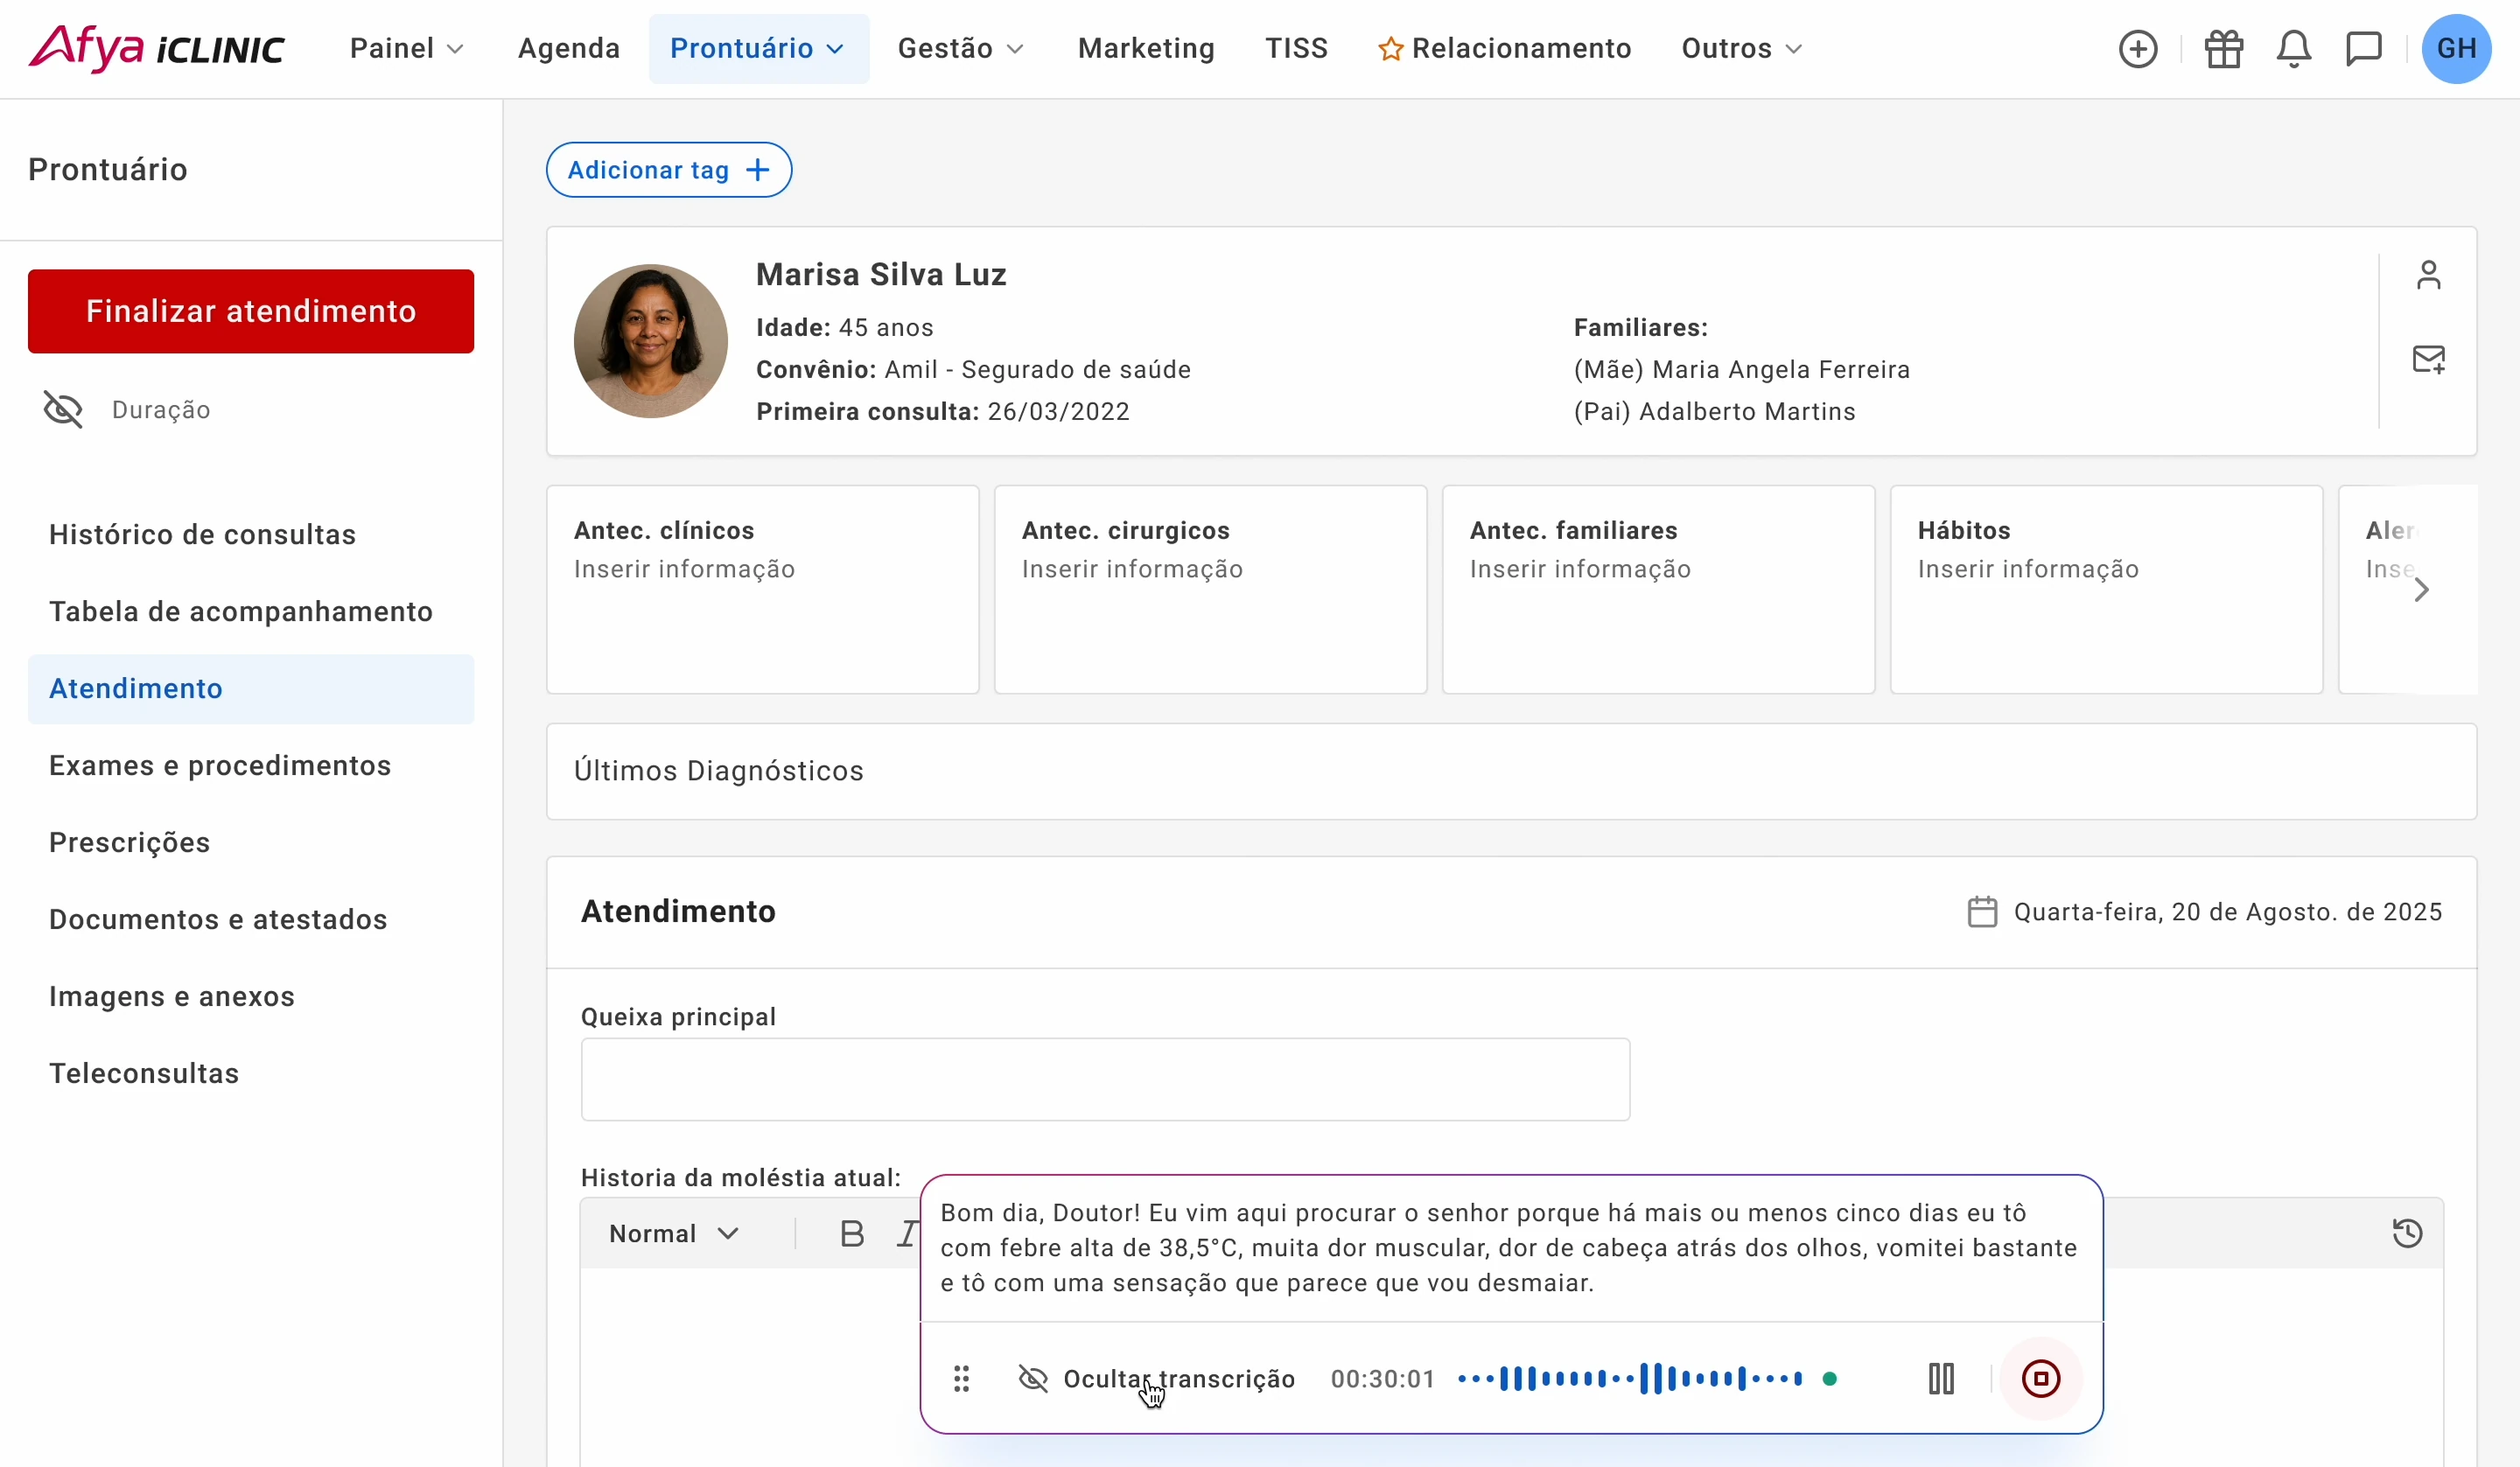The image size is (2520, 1467).
Task: Show more antecedent cards with the right chevron
Action: pyautogui.click(x=2421, y=590)
